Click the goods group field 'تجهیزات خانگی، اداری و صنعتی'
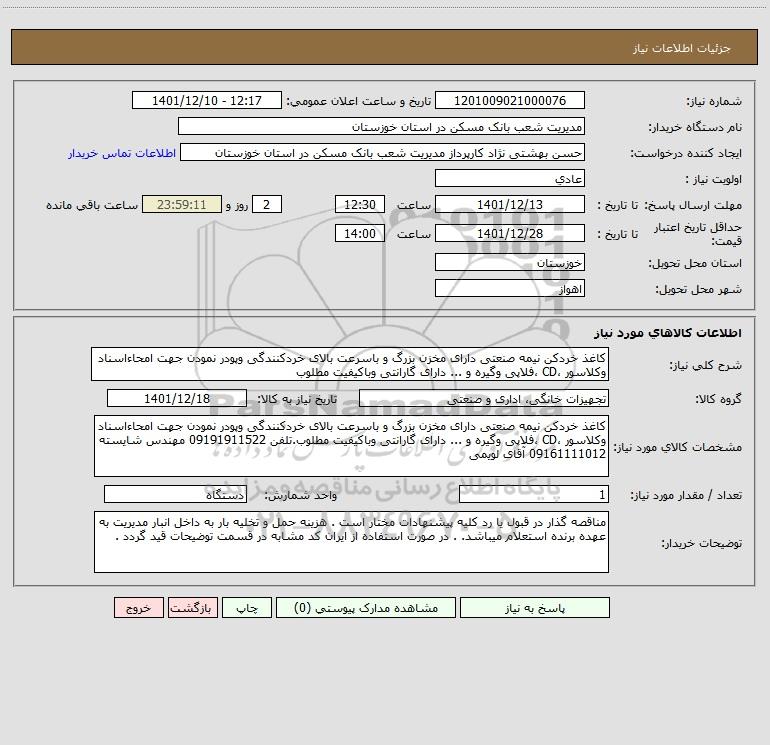This screenshot has height=745, width=770. (x=484, y=398)
